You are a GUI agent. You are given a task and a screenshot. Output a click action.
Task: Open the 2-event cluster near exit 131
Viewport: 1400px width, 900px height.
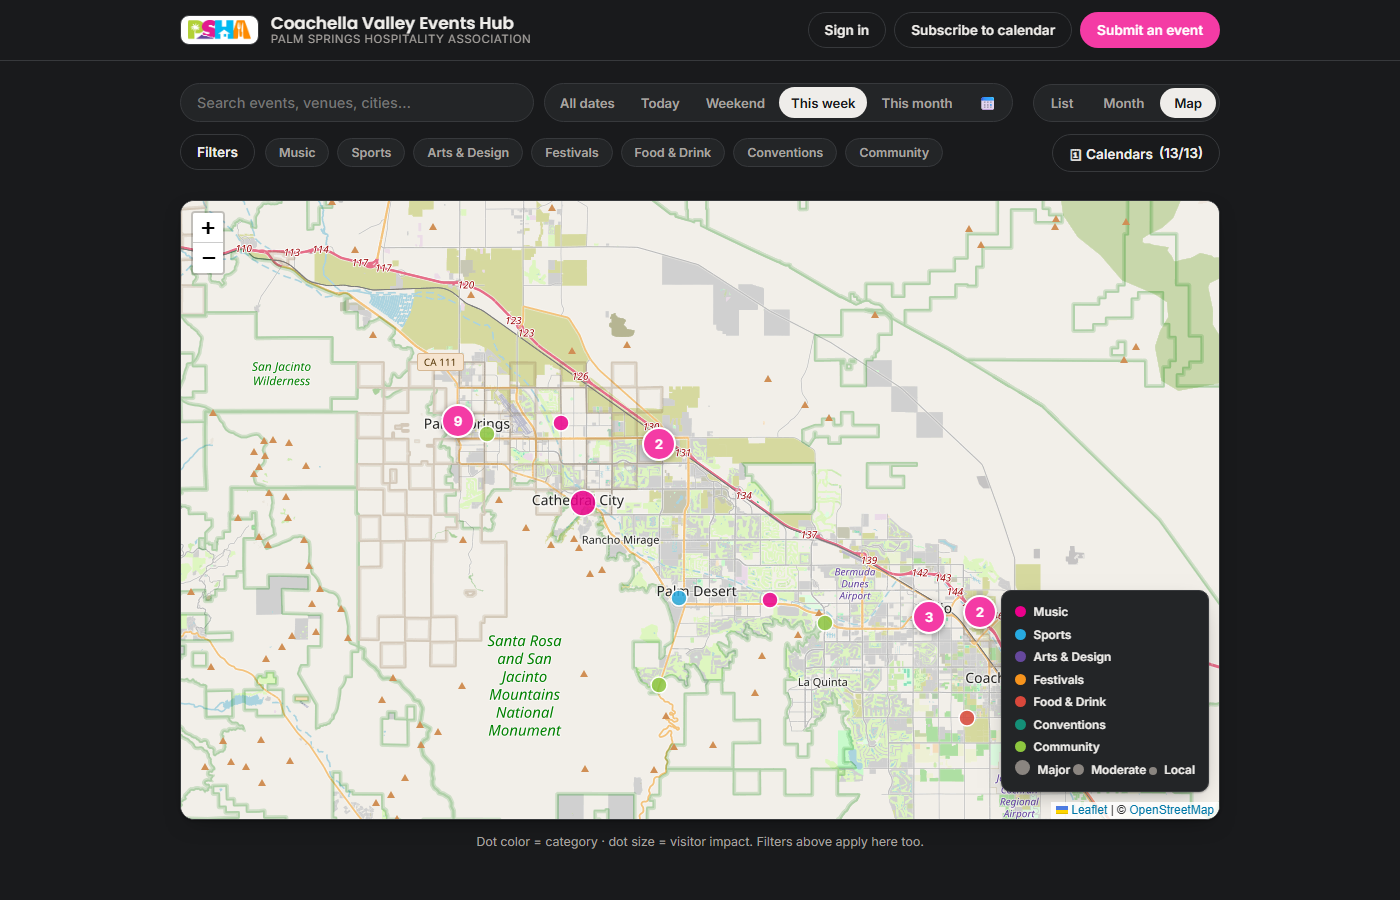659,444
